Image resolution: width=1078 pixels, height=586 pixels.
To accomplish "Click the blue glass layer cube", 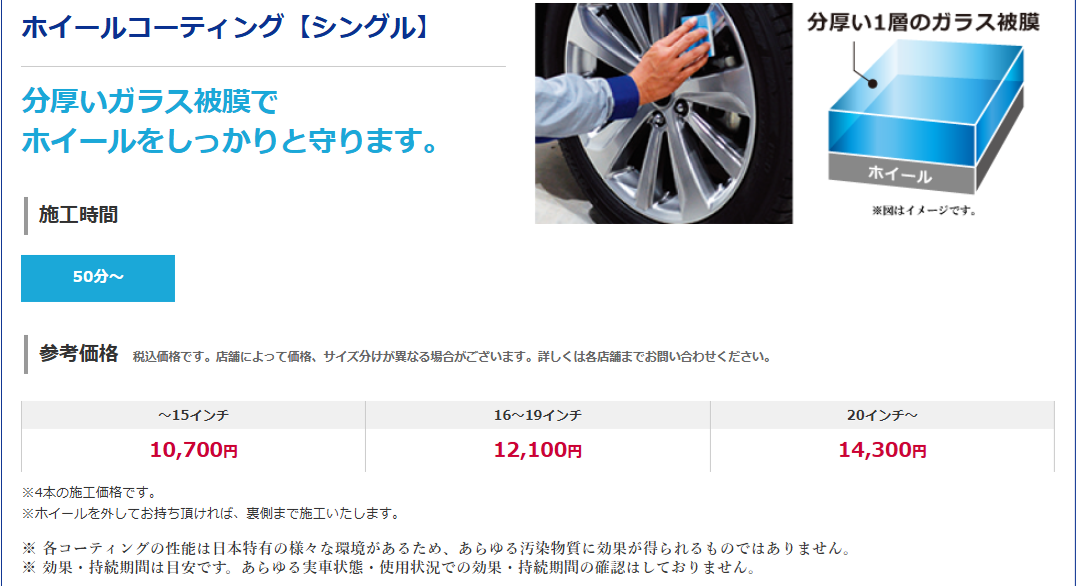I will pos(925,103).
